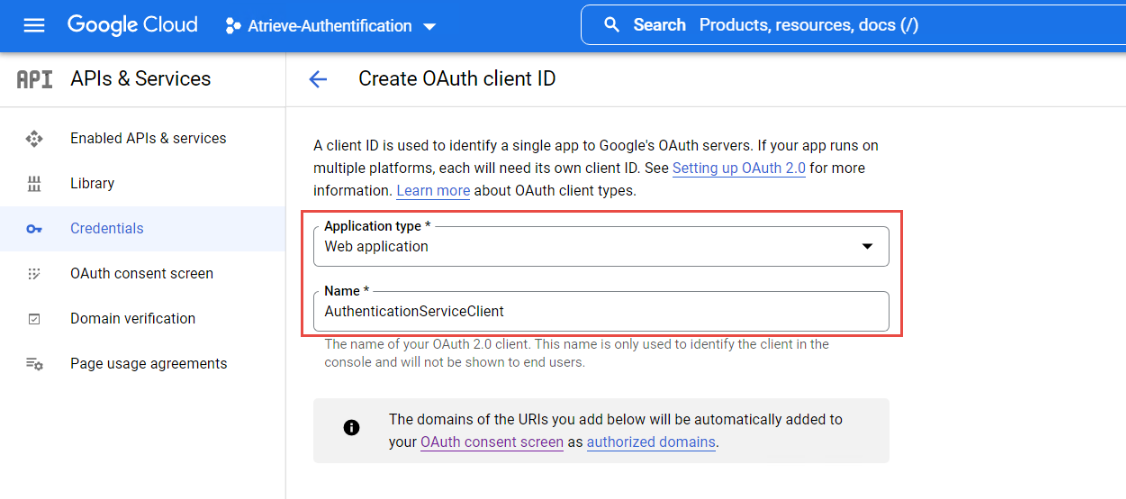Go to OAuth consent screen menu item
1126x499 pixels.
[x=141, y=273]
